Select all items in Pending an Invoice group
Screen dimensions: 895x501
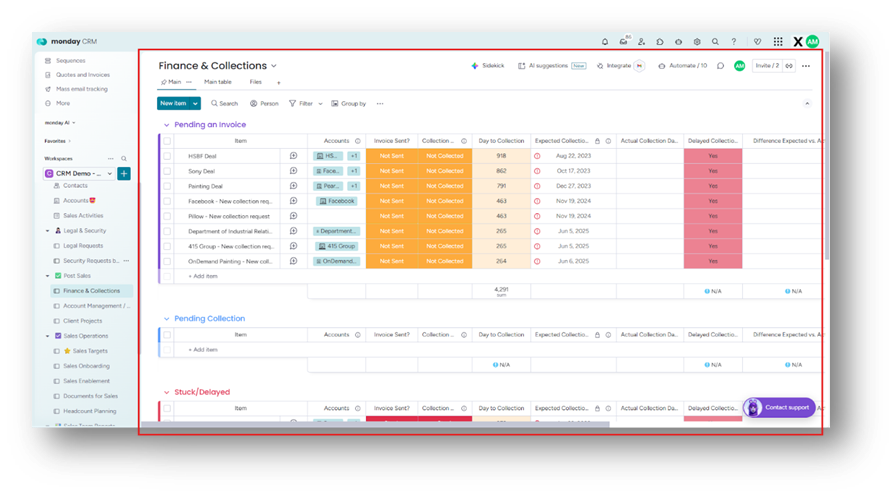pos(167,141)
